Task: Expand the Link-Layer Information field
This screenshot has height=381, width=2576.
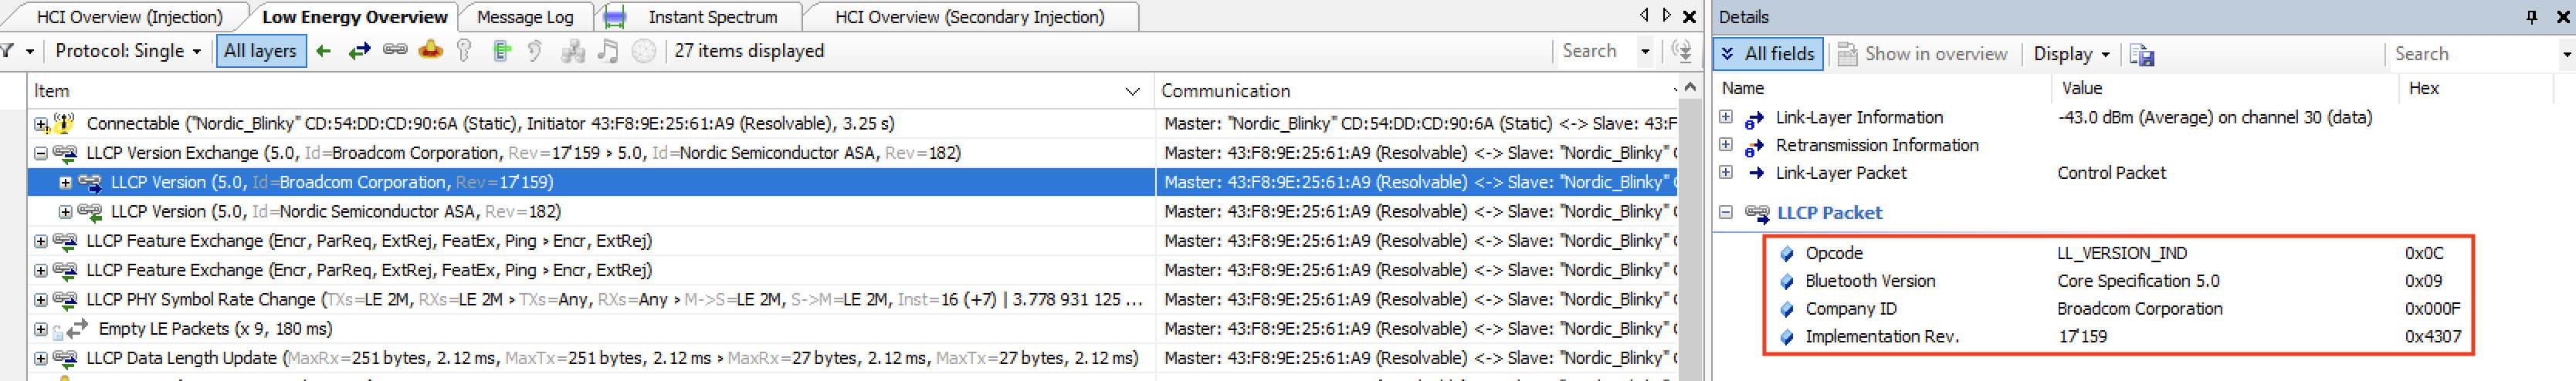Action: point(1726,118)
